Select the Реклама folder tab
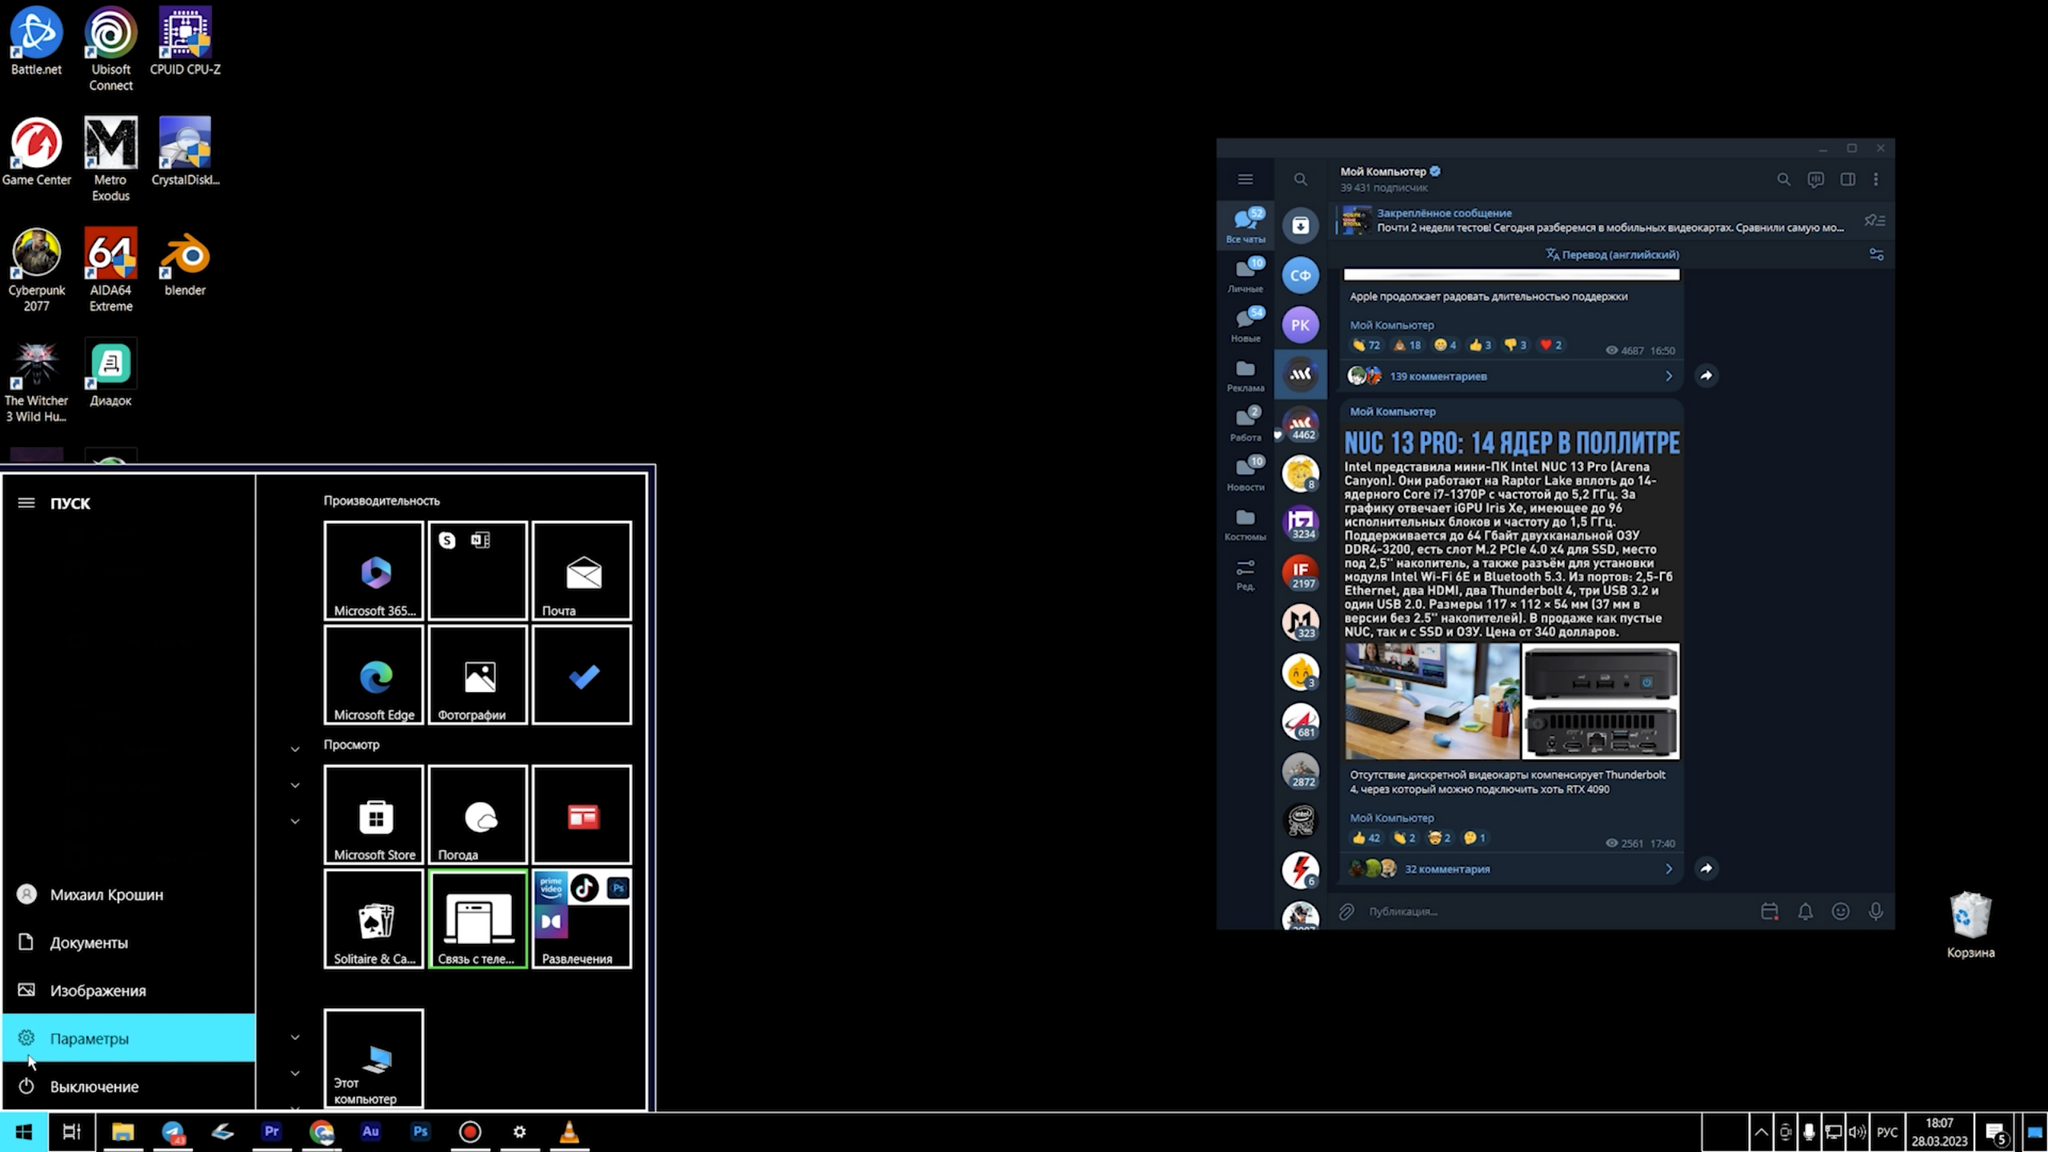Image resolution: width=2048 pixels, height=1152 pixels. 1246,374
